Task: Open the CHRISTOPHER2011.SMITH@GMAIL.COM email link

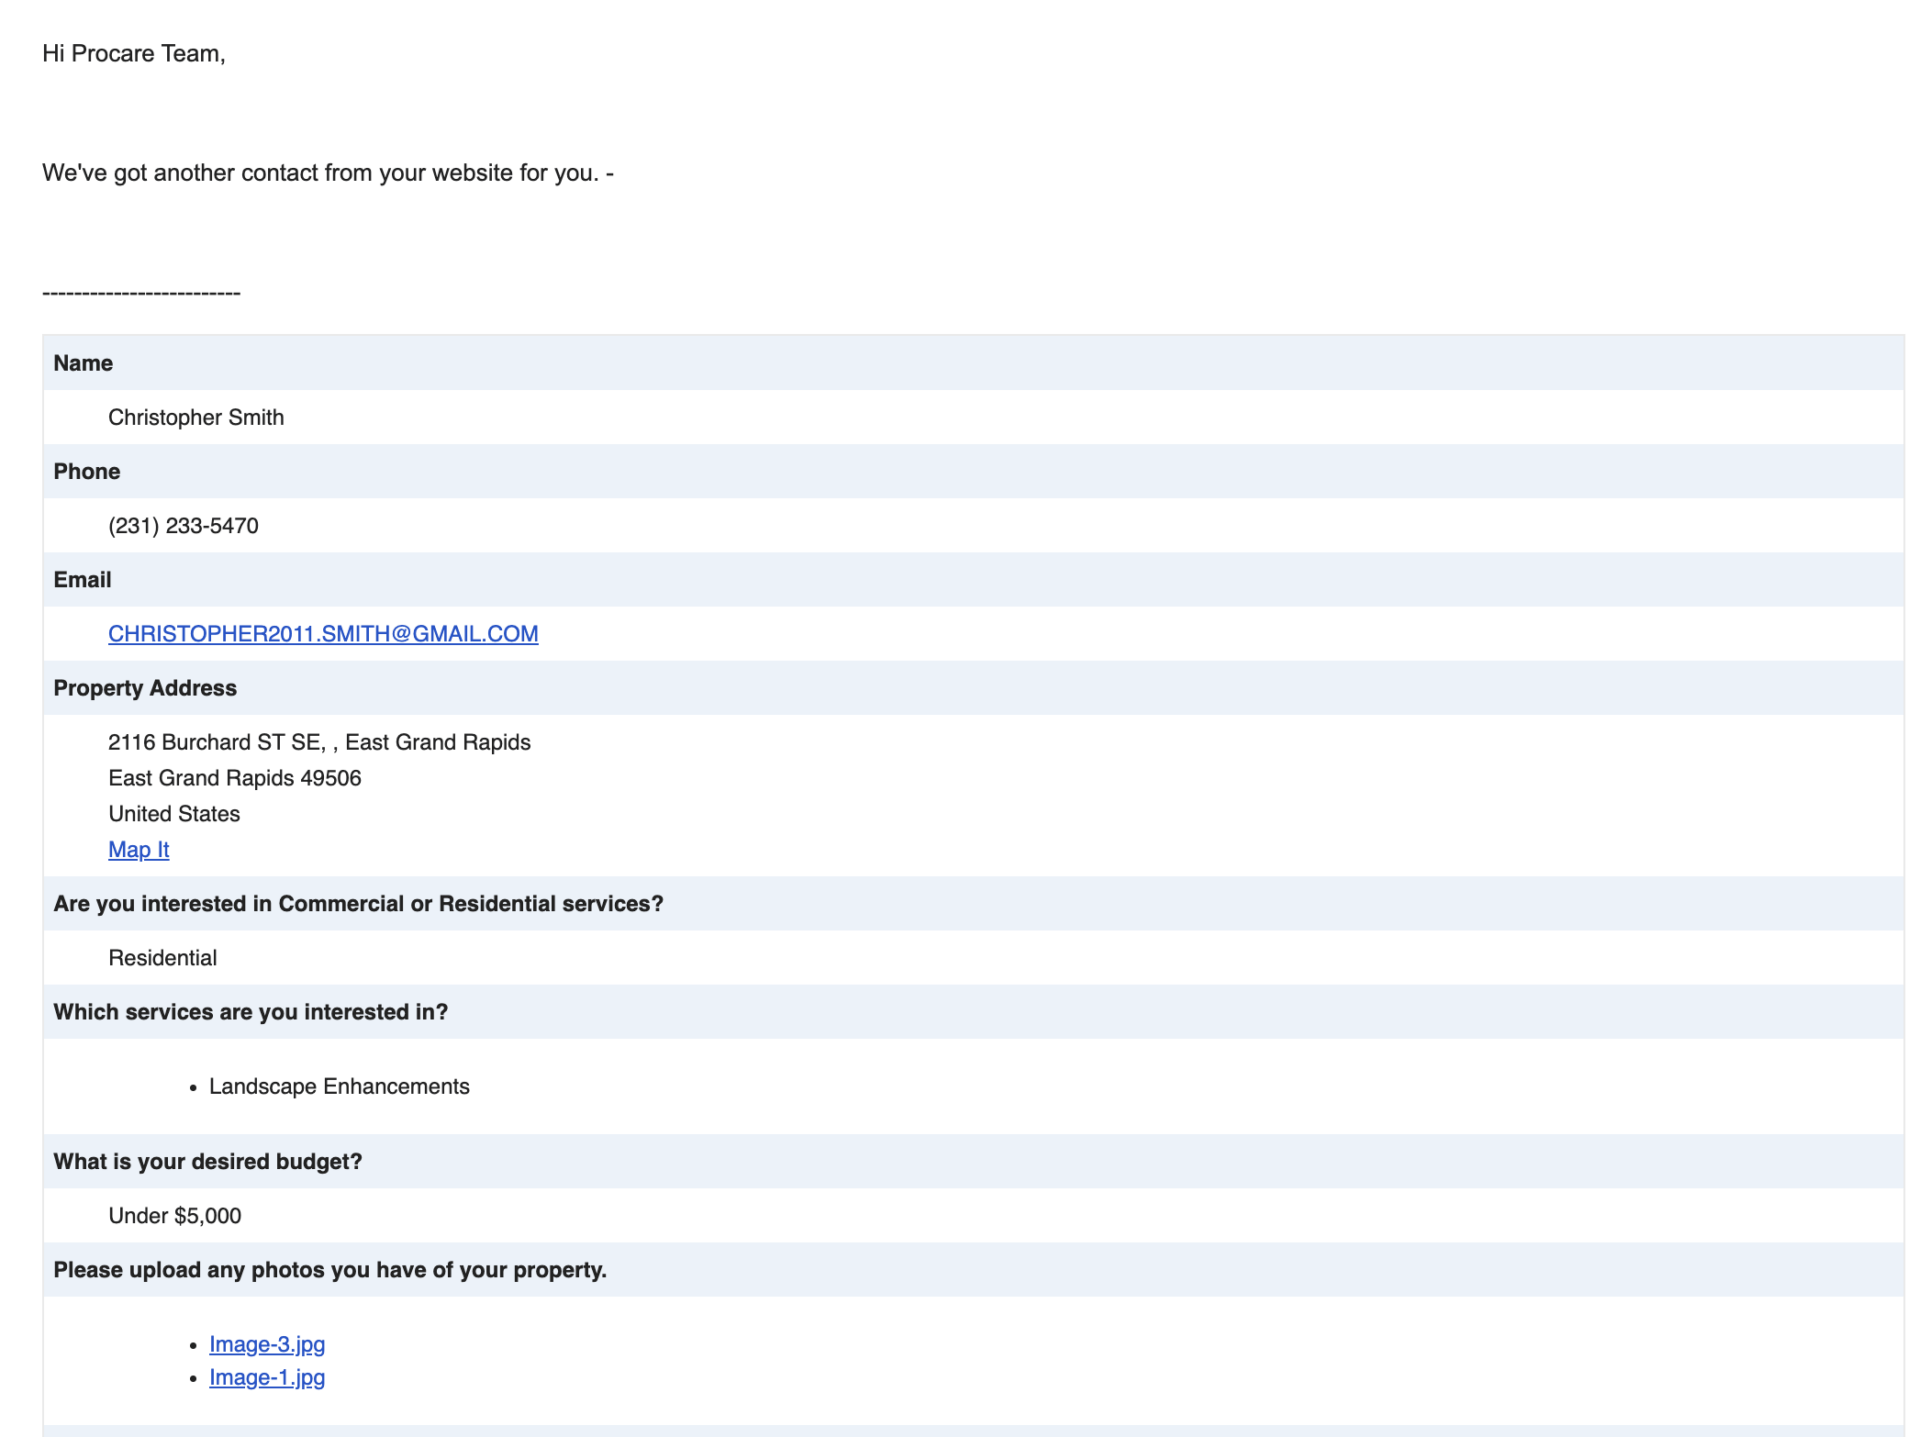Action: tap(322, 633)
